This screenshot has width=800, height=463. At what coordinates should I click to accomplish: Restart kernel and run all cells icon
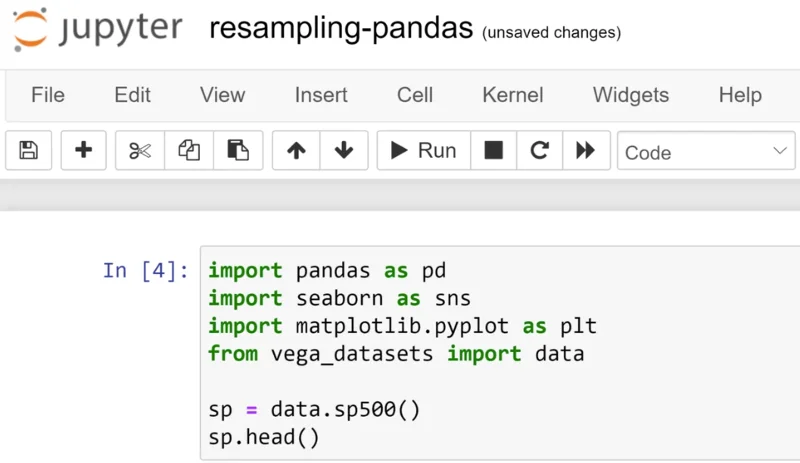(x=586, y=150)
